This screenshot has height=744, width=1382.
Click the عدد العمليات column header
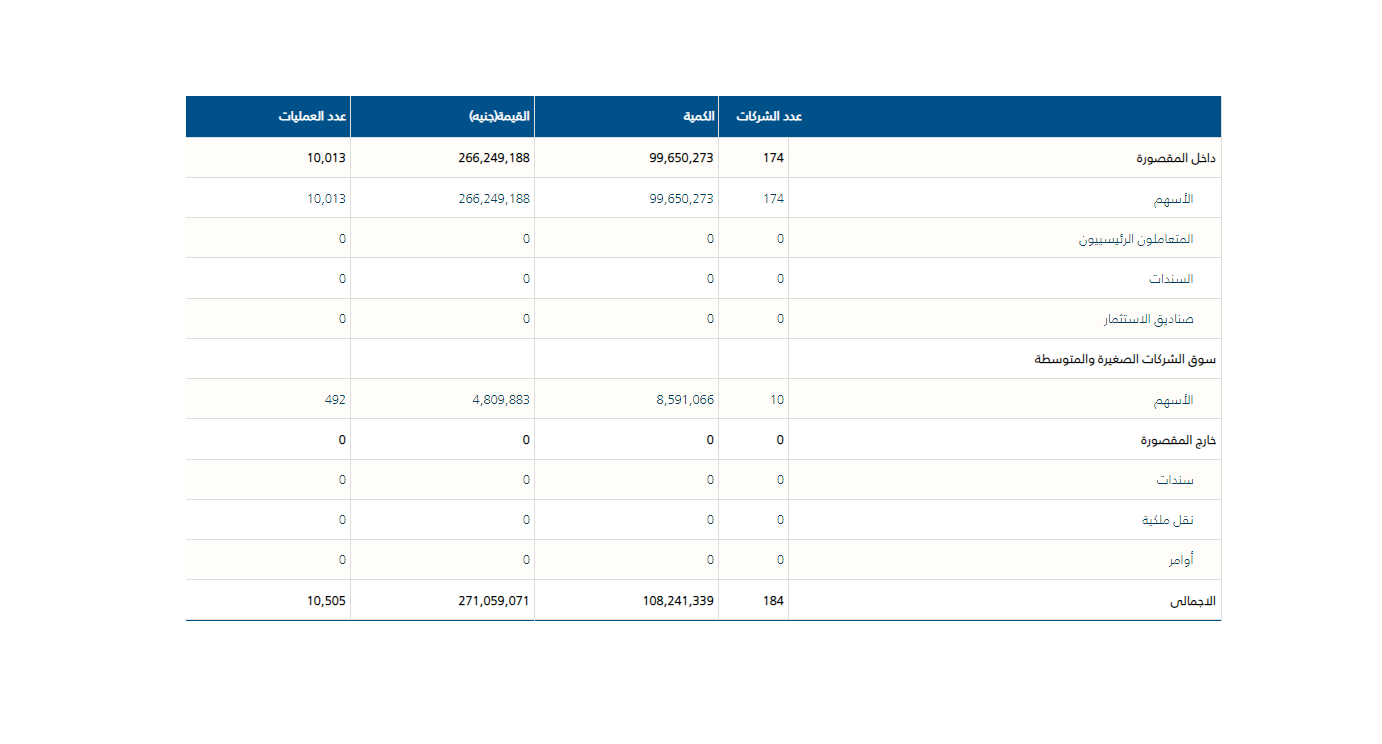[312, 117]
